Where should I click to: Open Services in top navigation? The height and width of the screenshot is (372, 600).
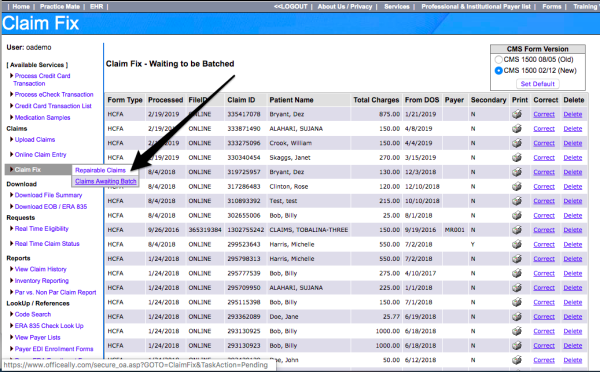397,7
